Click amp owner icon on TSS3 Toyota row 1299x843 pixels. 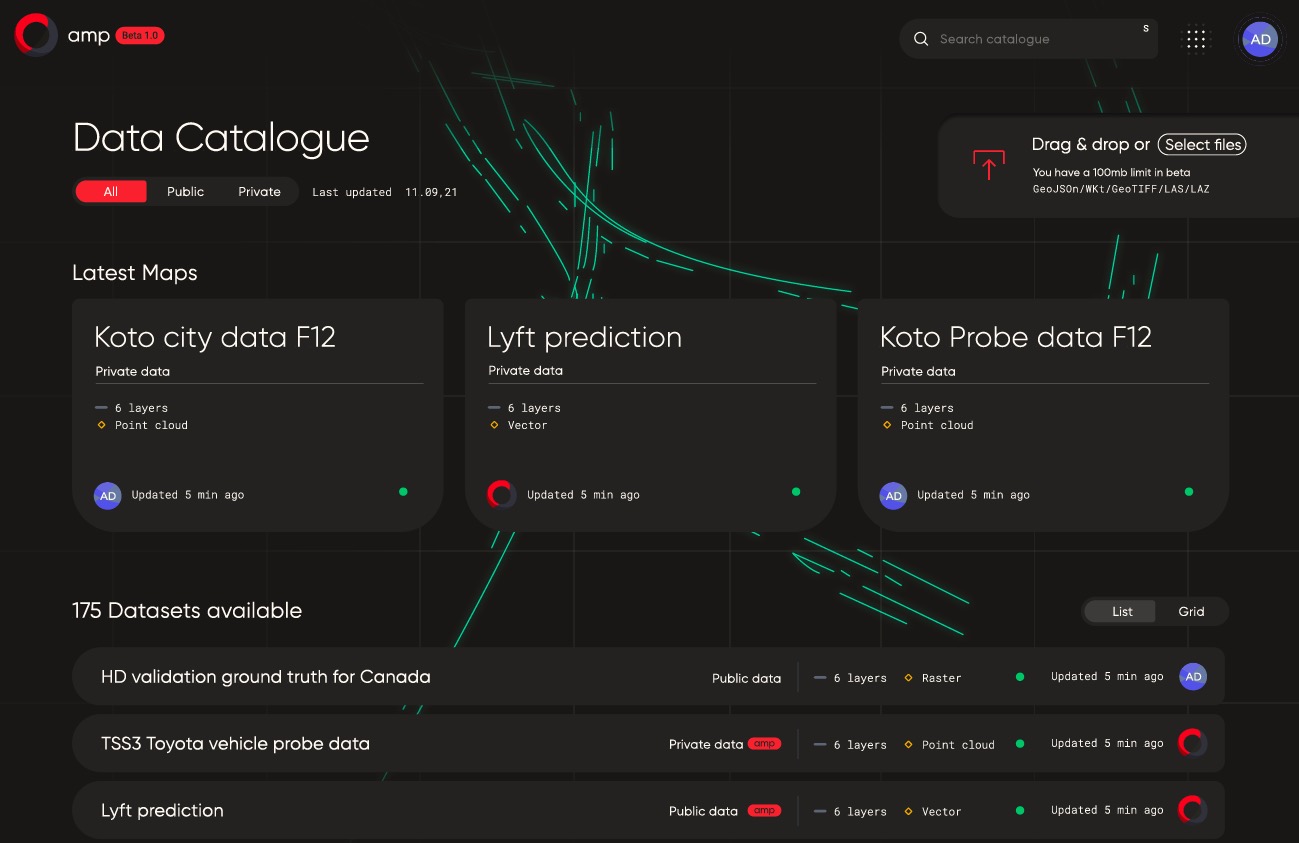[x=1192, y=743]
